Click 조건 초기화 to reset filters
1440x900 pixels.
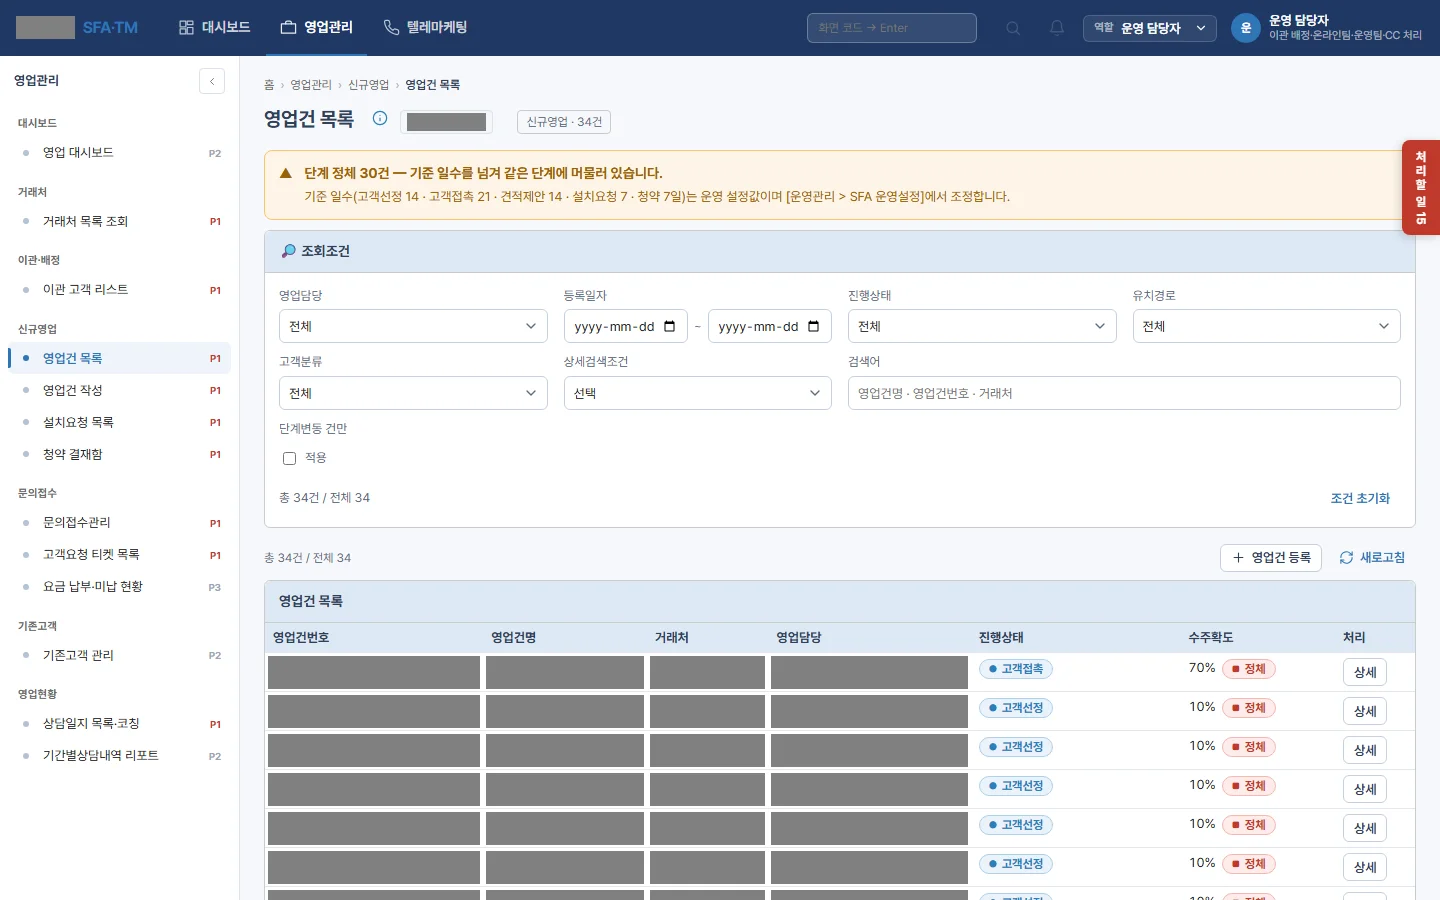[x=1360, y=498]
